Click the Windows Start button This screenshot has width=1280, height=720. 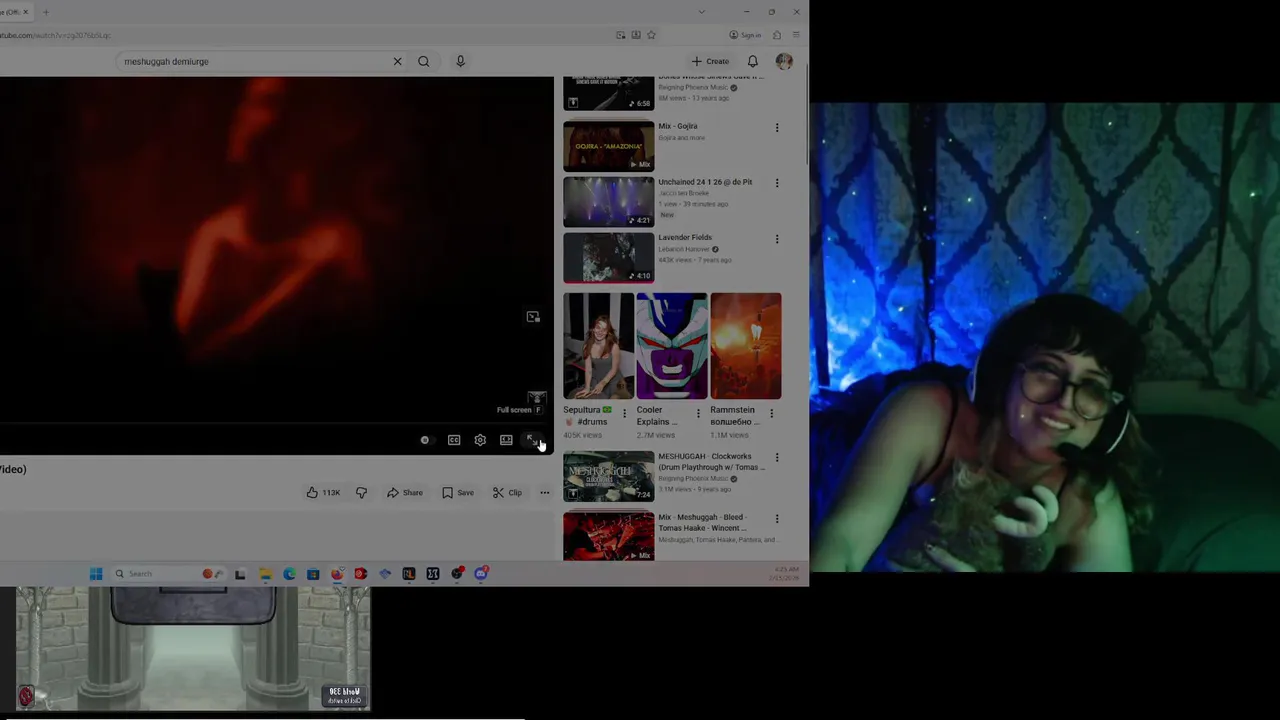96,573
